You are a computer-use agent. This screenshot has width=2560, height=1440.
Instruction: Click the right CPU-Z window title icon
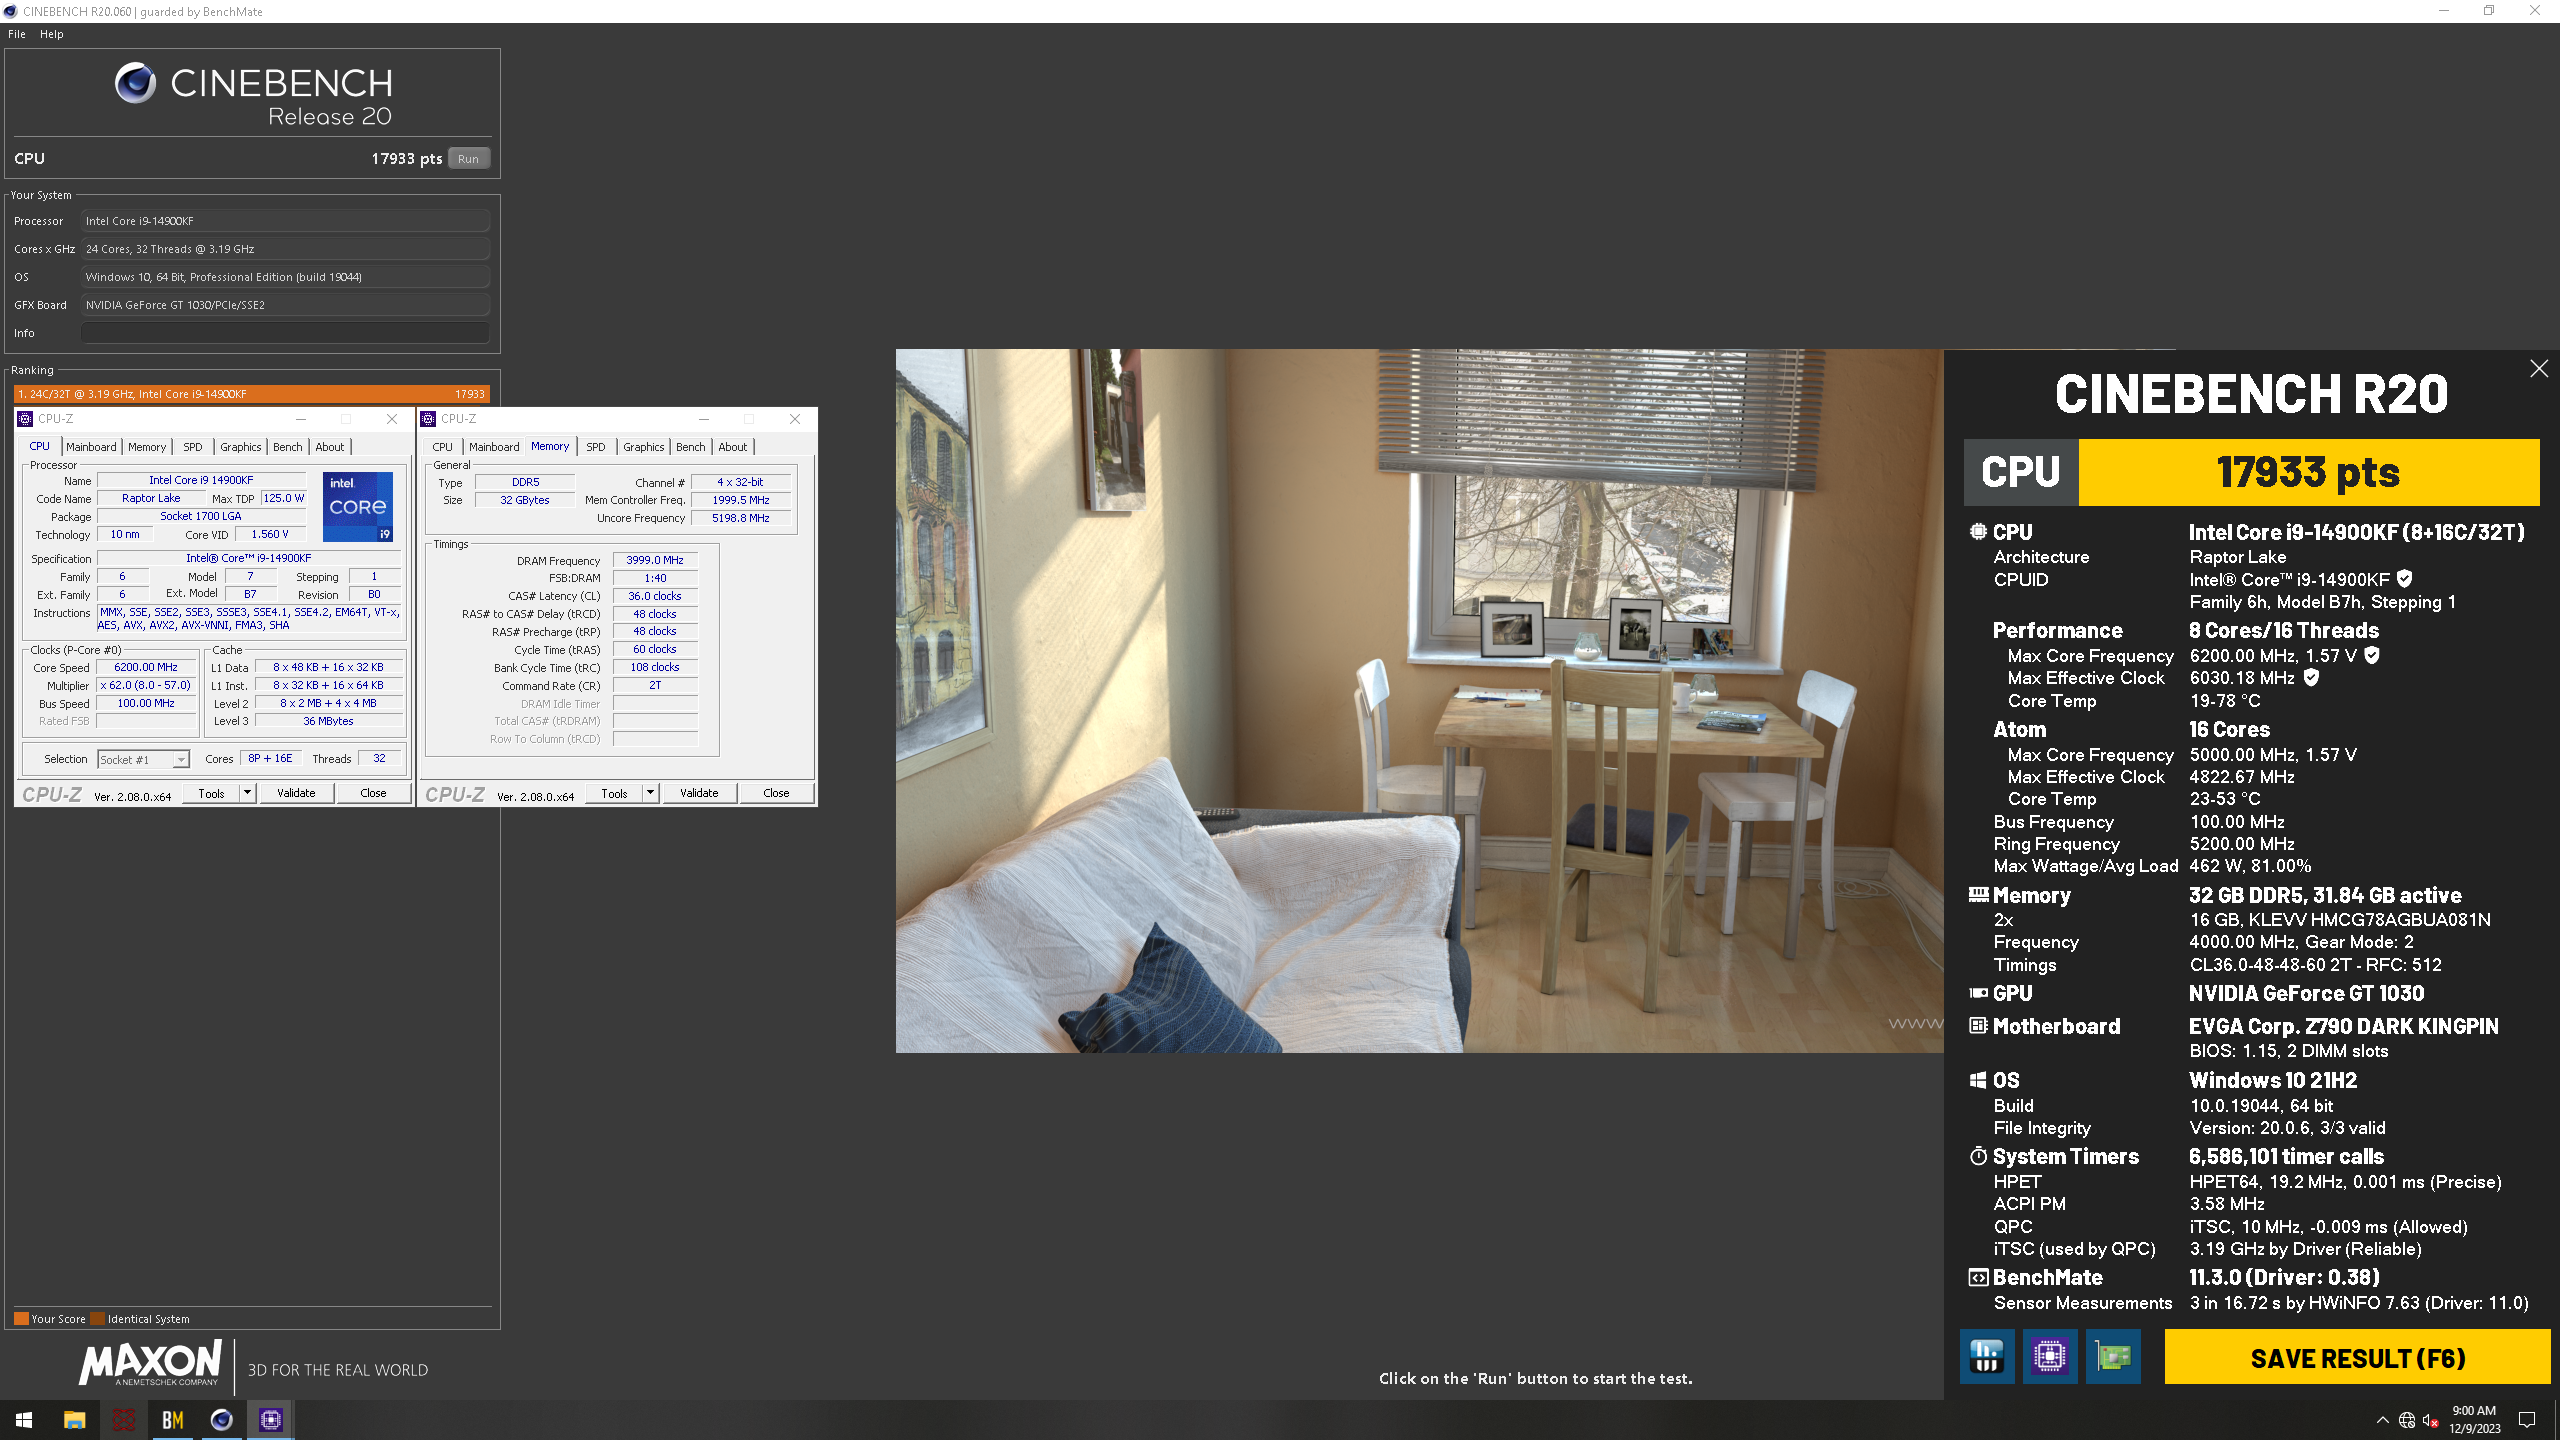pyautogui.click(x=429, y=419)
